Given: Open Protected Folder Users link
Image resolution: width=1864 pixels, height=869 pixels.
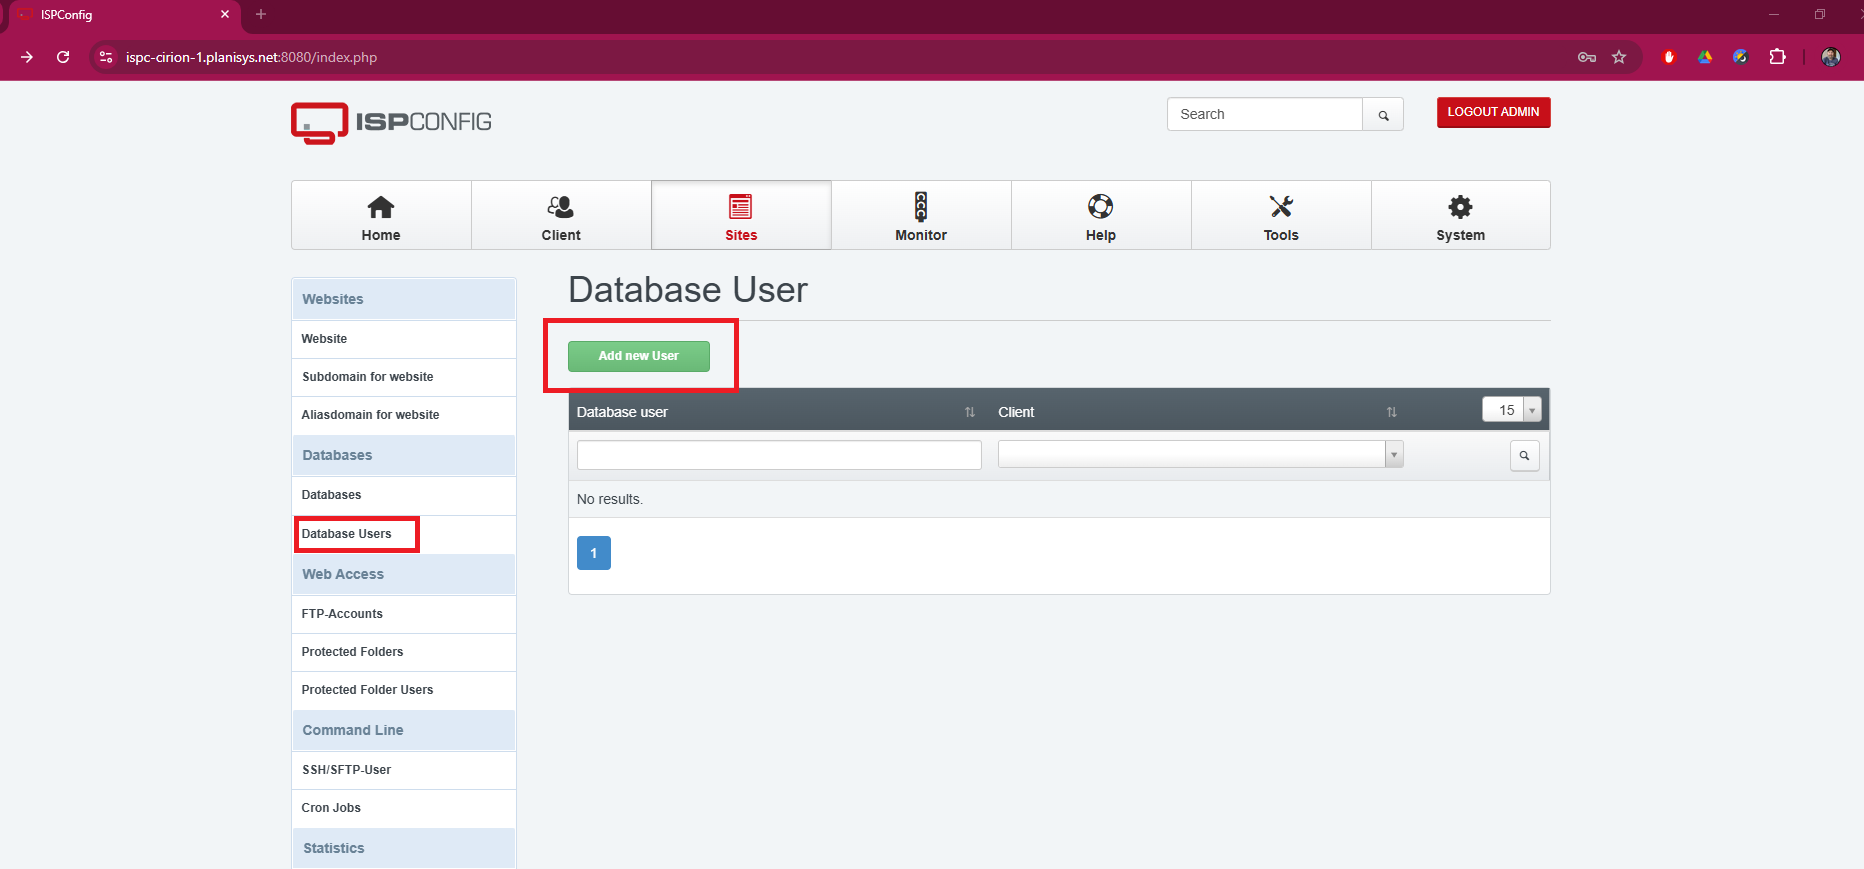Looking at the screenshot, I should (404, 690).
